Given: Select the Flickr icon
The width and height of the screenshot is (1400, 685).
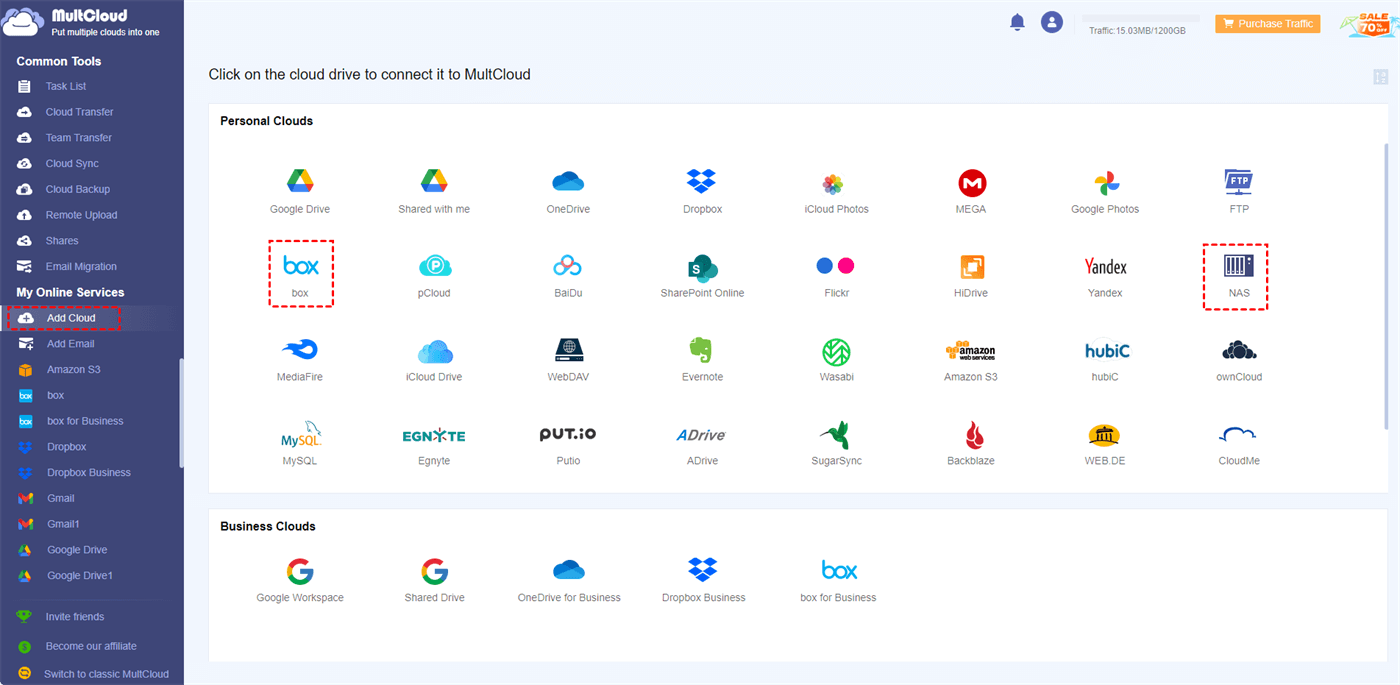Looking at the screenshot, I should [x=835, y=266].
